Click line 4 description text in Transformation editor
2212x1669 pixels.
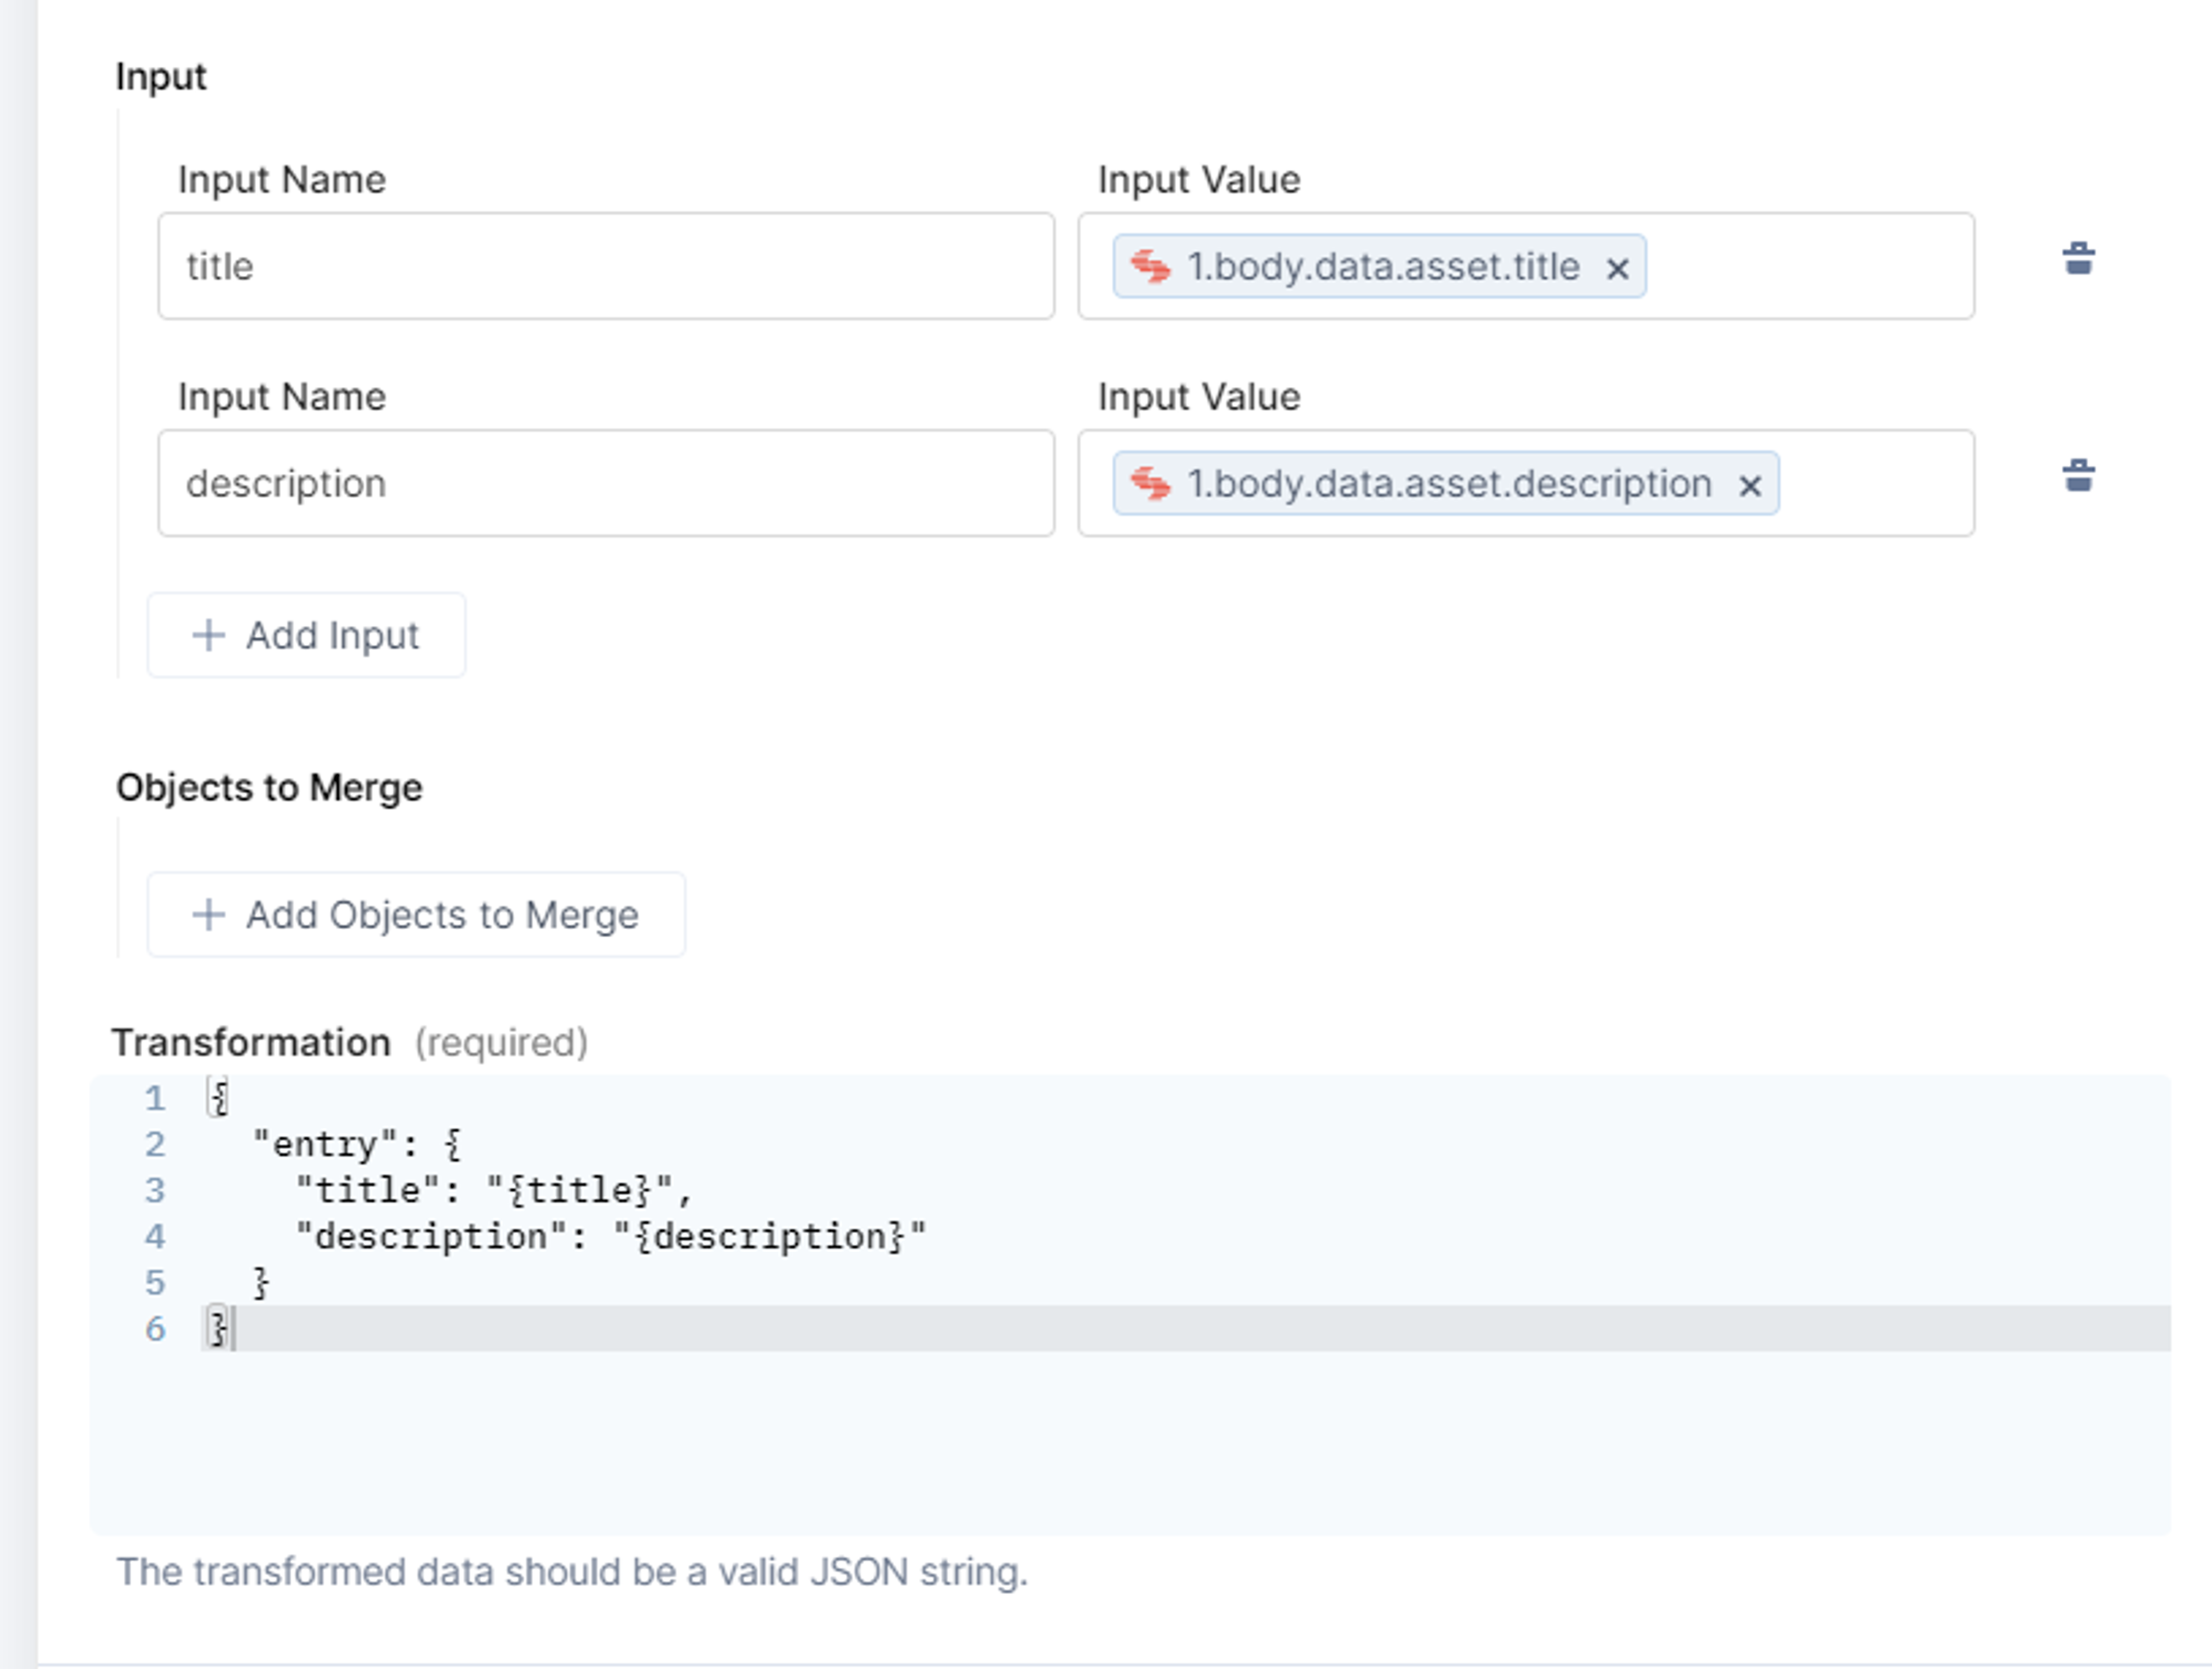point(611,1237)
